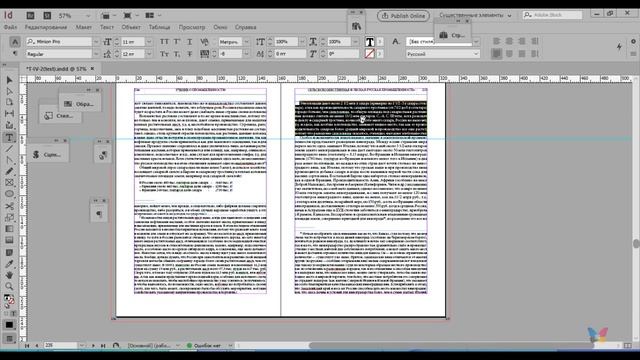Screen dimensions: 640x360
Task: Go to the first page button
Action: pos(27,346)
